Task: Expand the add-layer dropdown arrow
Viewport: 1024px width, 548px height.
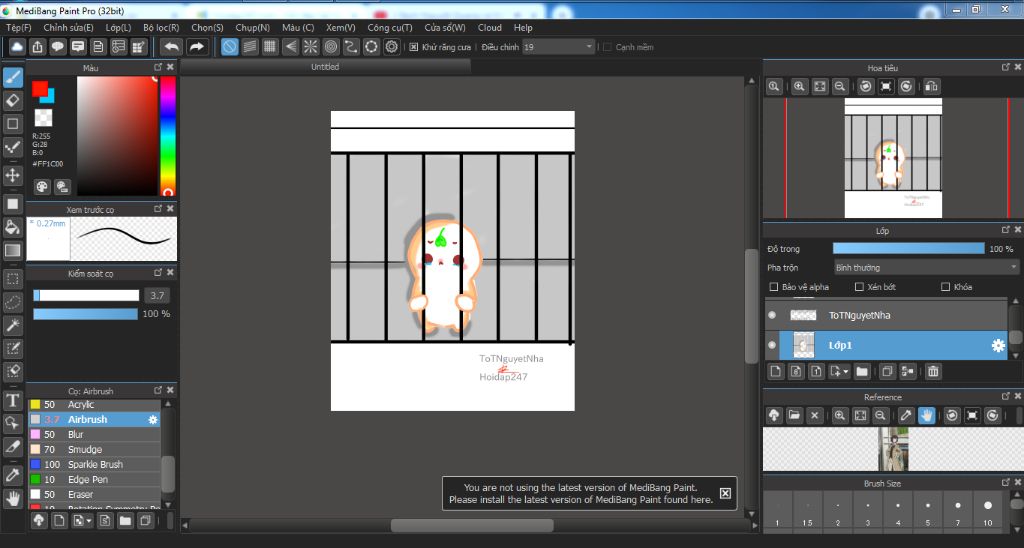Action: pos(846,371)
